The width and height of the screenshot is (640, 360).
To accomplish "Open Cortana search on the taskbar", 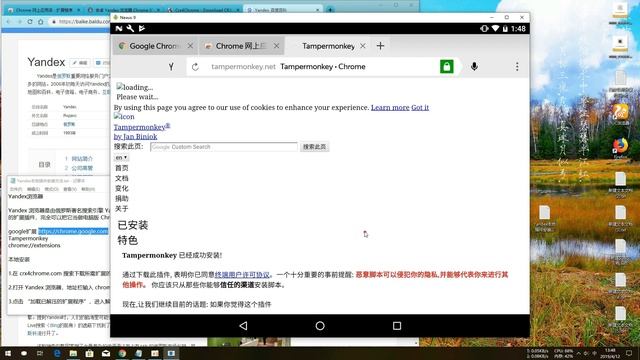I will (x=24, y=353).
